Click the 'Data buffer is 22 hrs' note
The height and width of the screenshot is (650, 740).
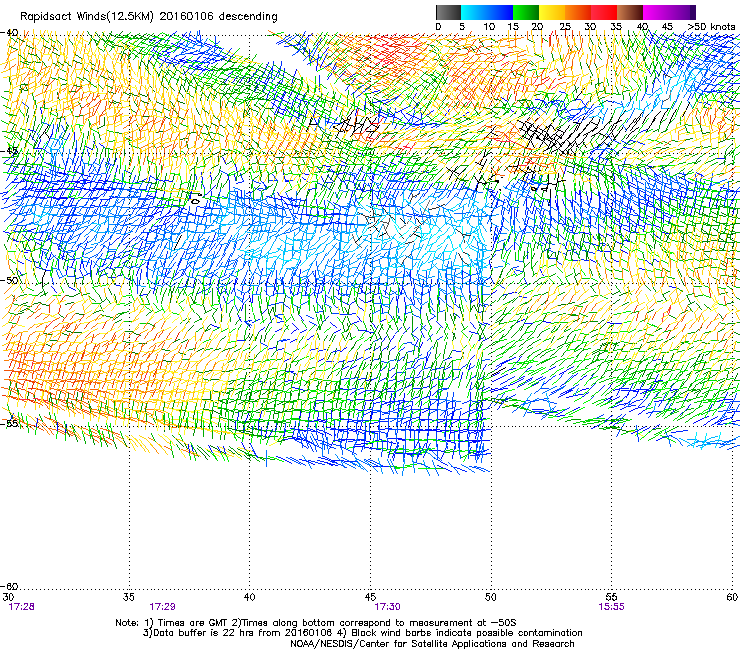[362, 633]
